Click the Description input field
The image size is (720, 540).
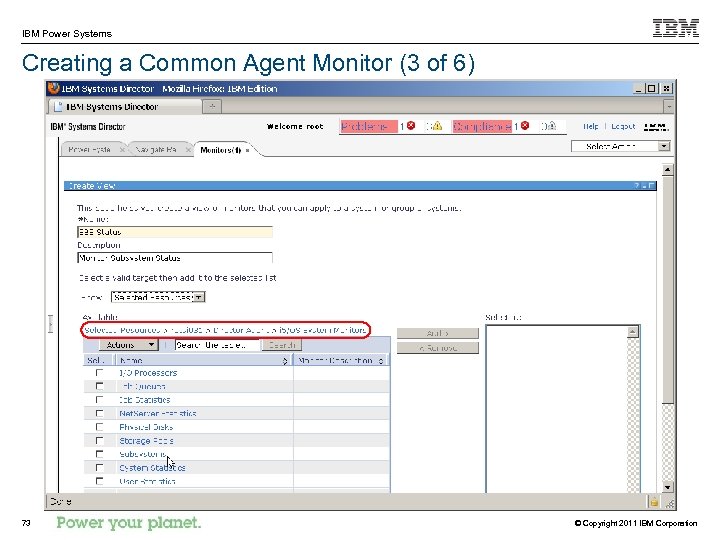[x=174, y=258]
